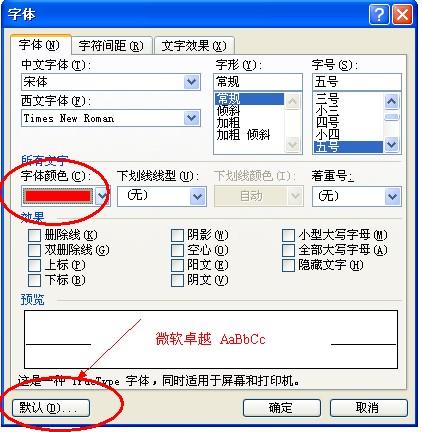Expand the 着重号 emphasis mark dropdown
422x432 pixels.
click(x=392, y=196)
